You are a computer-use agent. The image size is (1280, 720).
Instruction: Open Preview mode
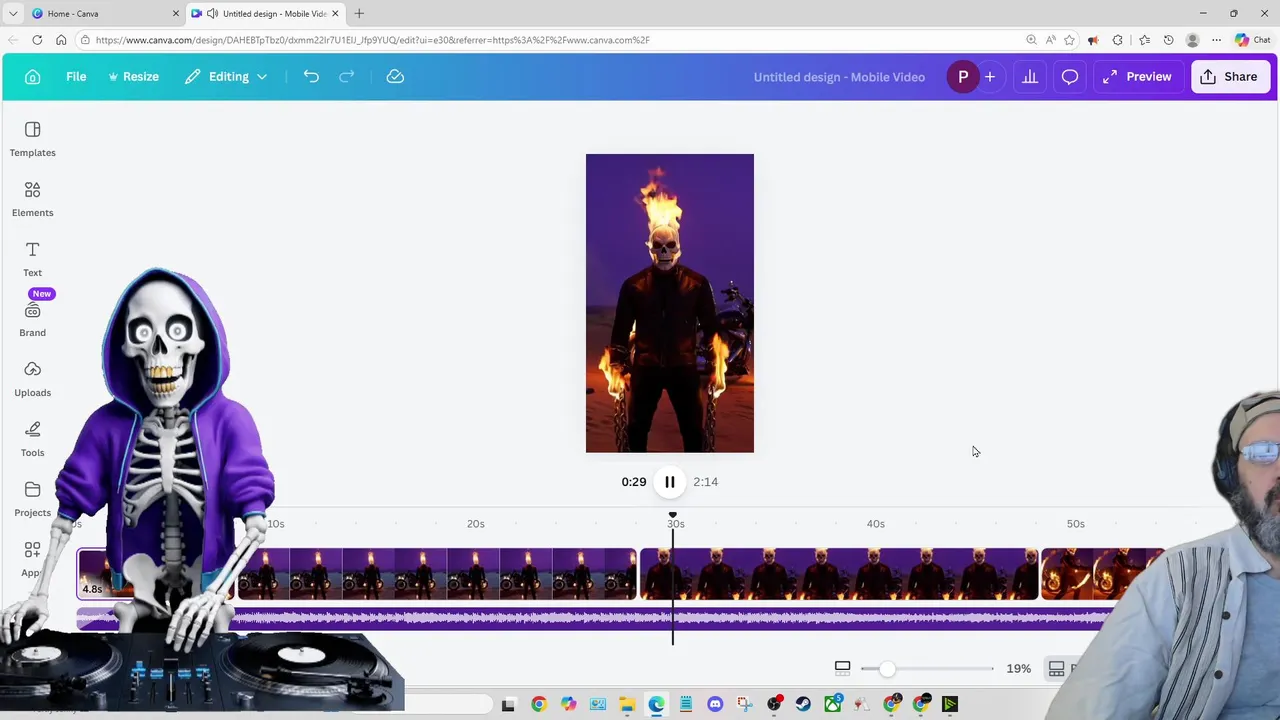(1137, 77)
